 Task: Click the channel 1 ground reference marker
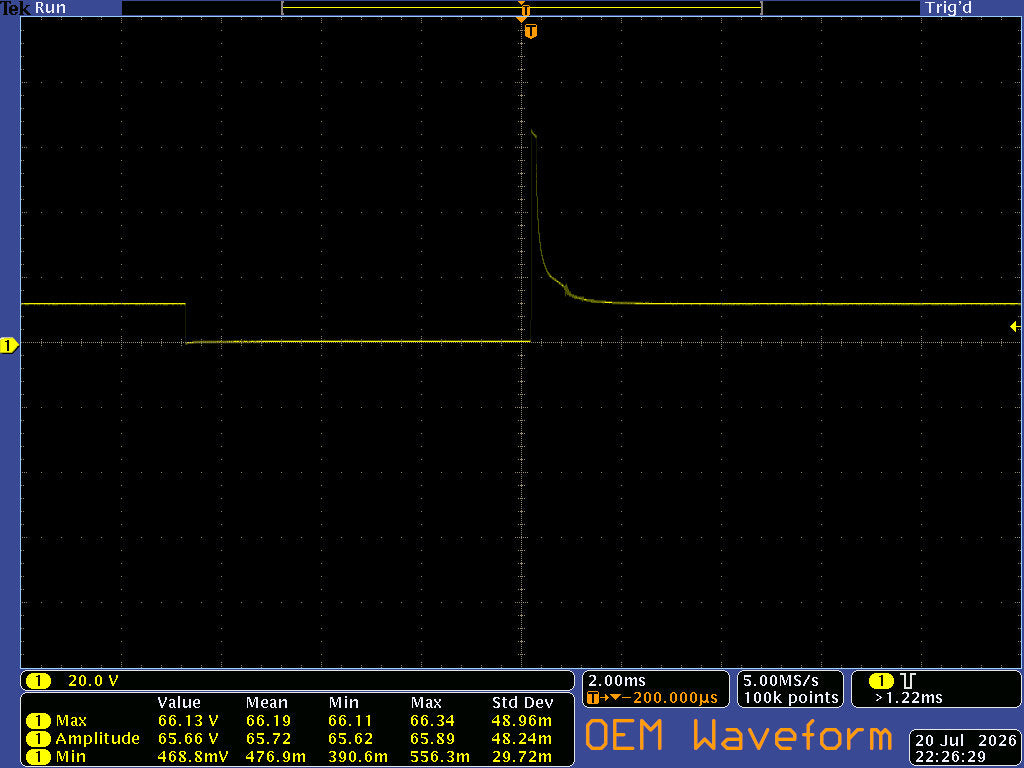click(x=9, y=345)
